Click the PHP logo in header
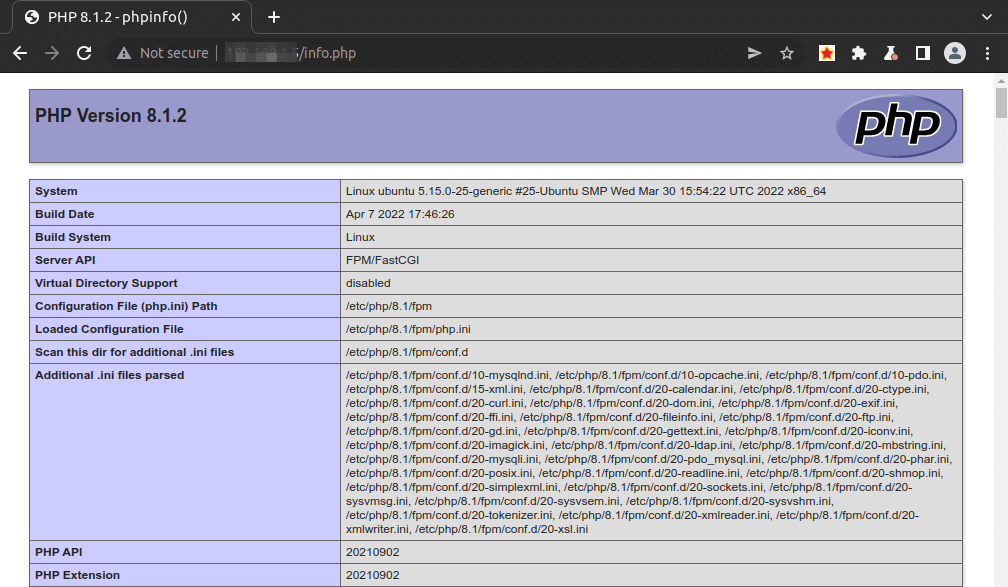Screen dimensions: 1008x587 896,126
